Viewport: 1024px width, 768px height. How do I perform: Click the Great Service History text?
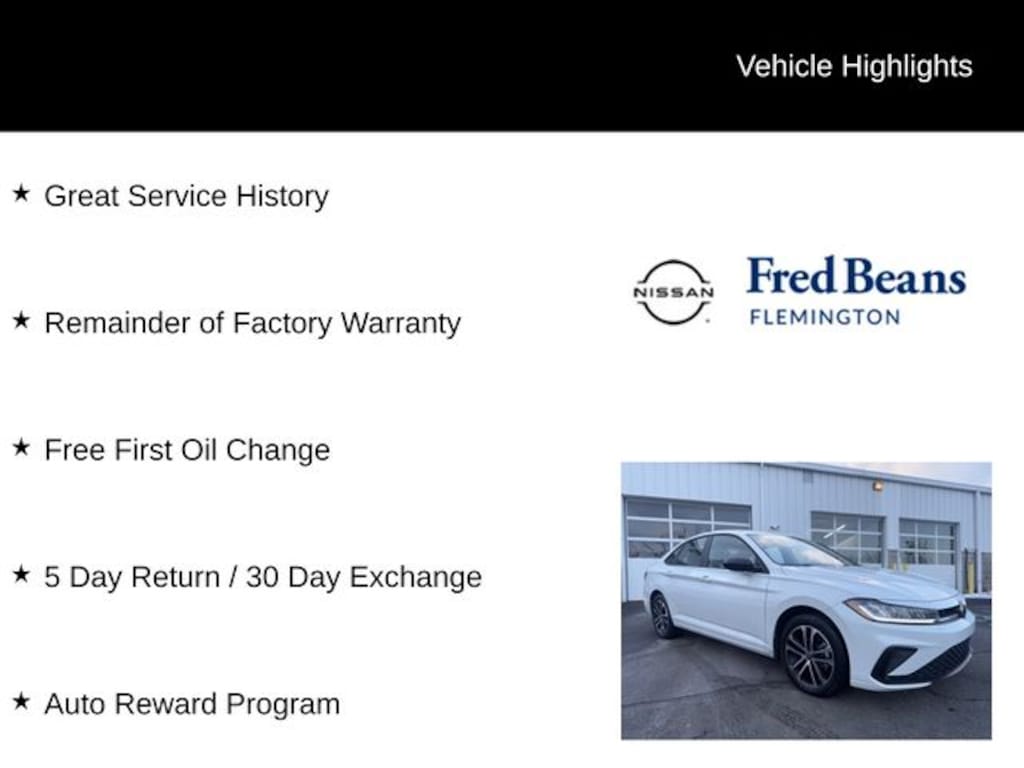tap(186, 196)
